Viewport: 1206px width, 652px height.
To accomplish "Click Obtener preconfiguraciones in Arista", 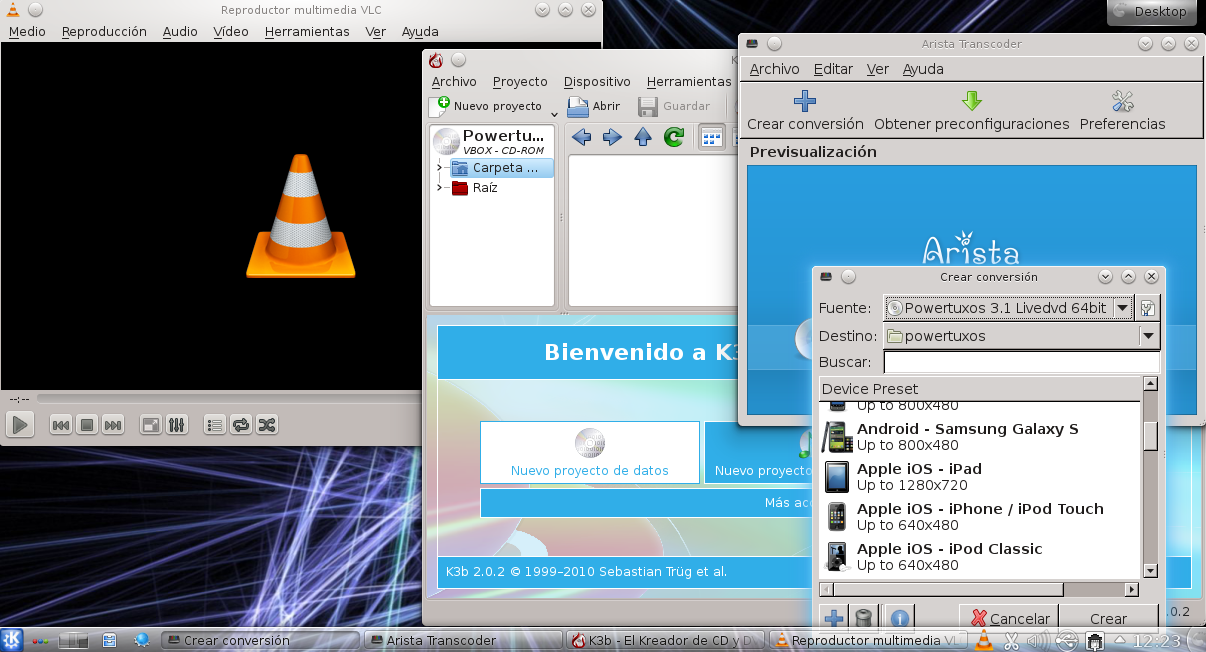I will pos(972,111).
